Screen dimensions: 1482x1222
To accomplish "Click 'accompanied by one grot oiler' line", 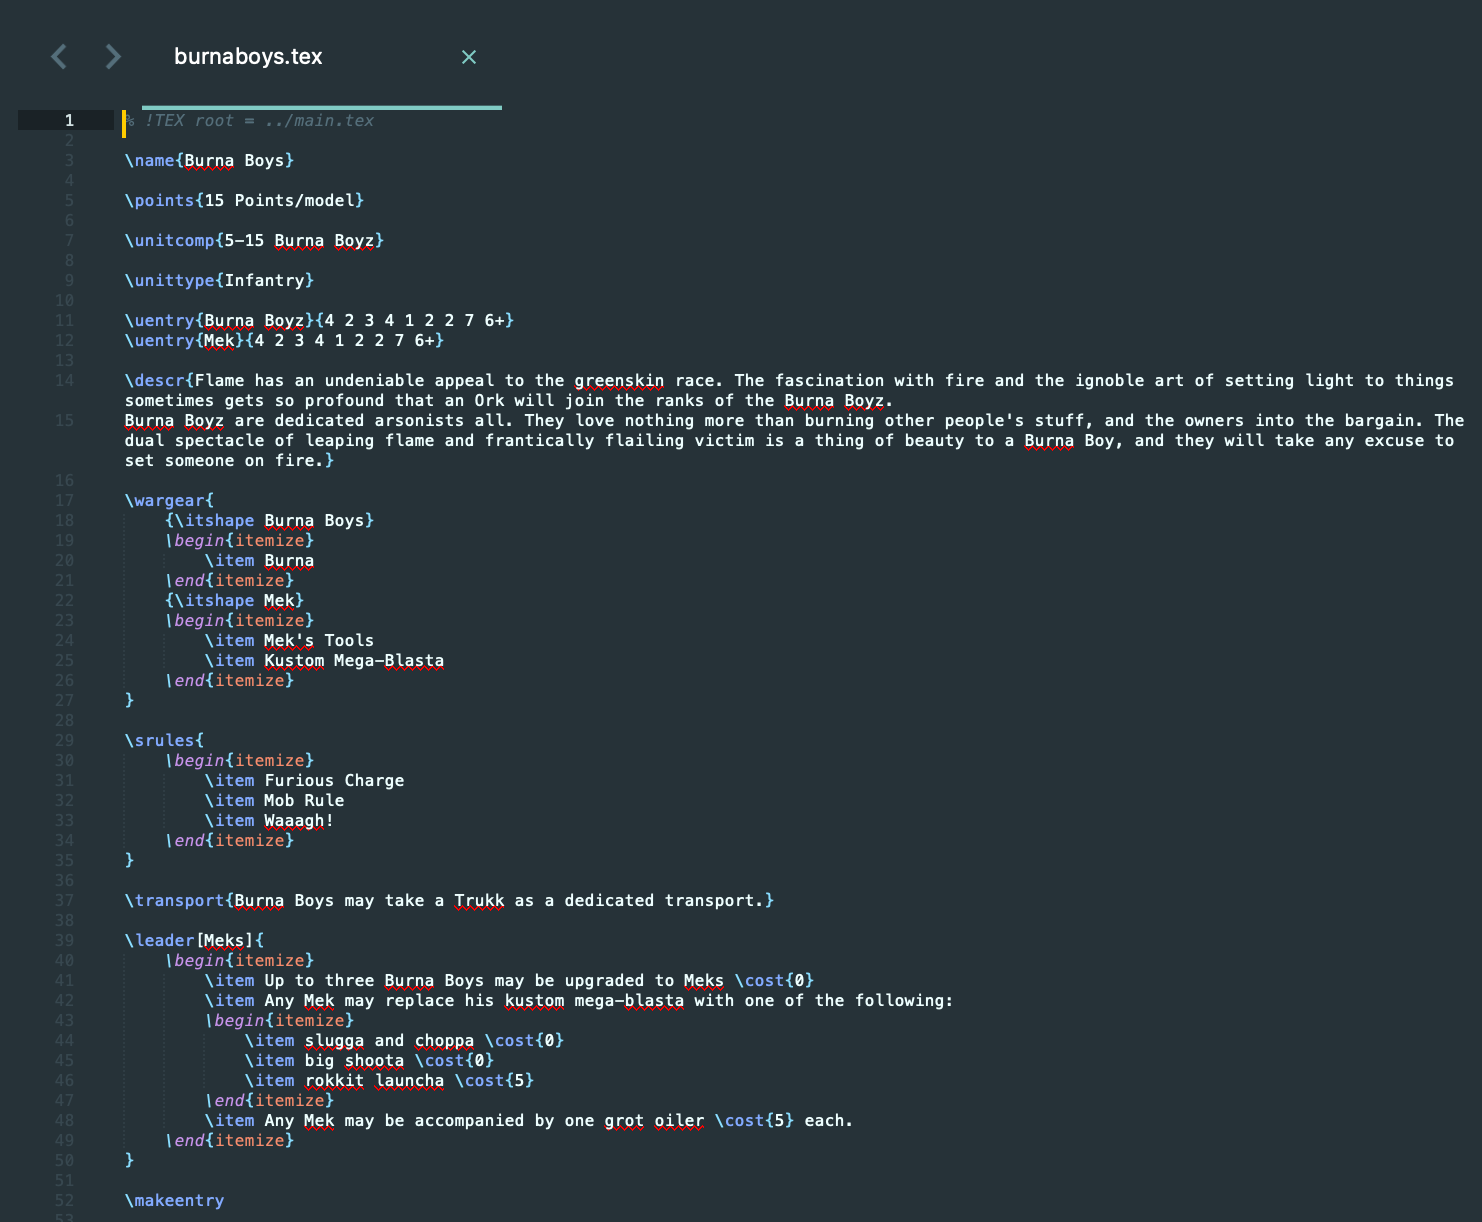I will coord(529,1121).
